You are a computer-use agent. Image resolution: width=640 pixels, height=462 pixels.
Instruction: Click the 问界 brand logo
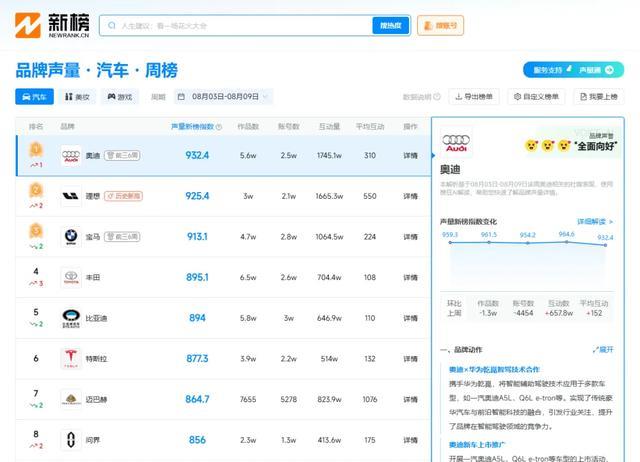[70, 439]
